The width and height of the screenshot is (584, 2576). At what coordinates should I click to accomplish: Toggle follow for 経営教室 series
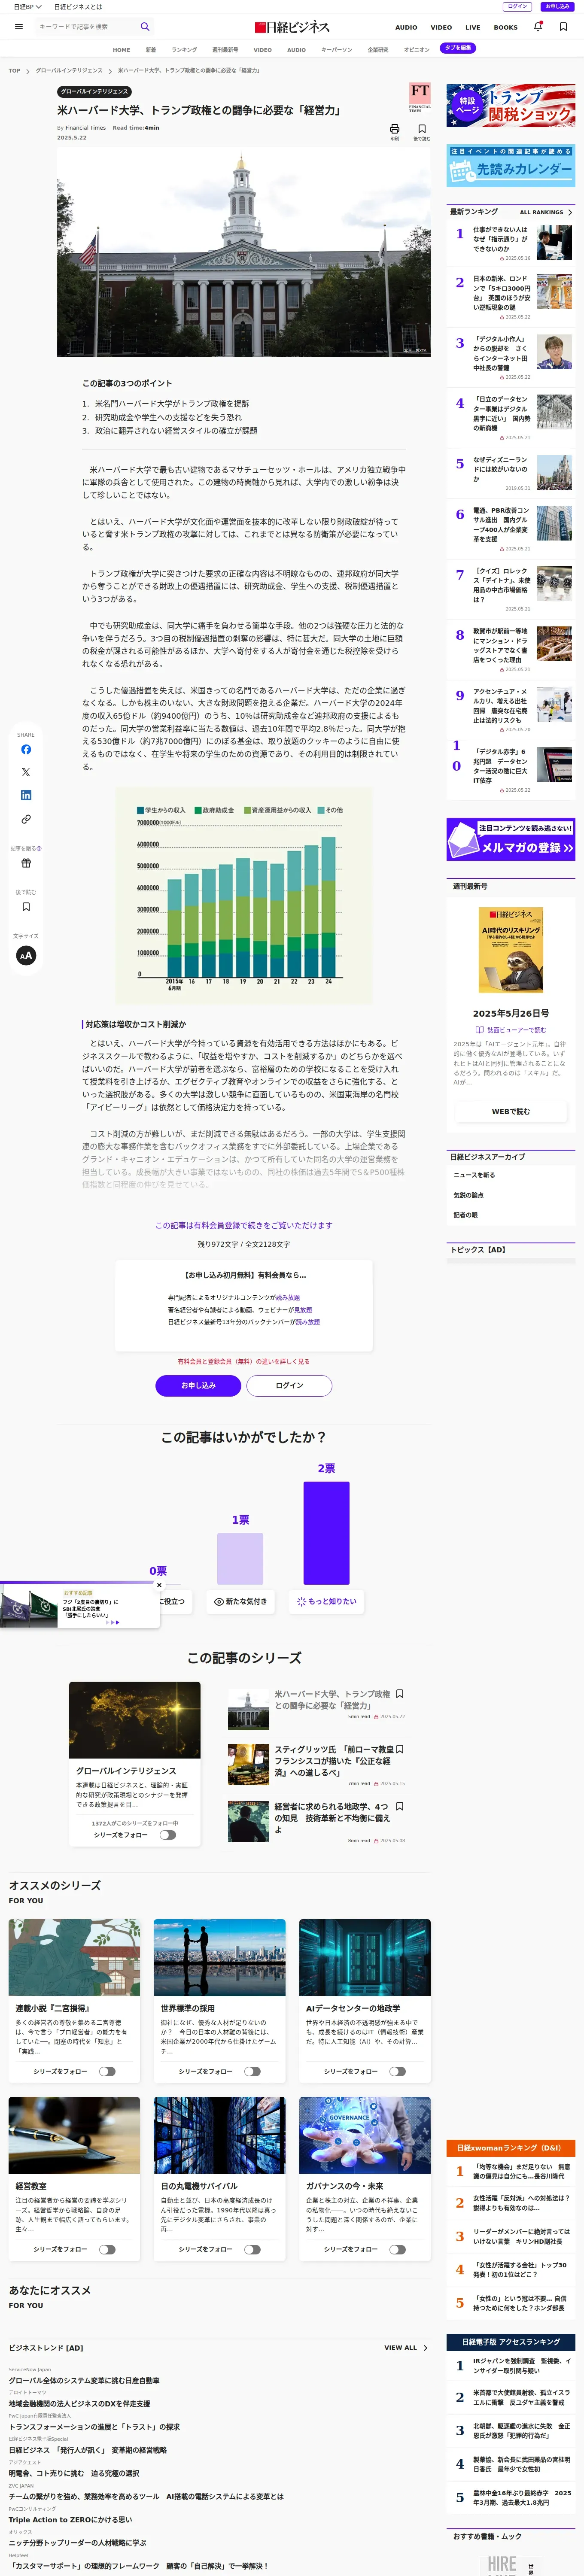pos(107,2249)
